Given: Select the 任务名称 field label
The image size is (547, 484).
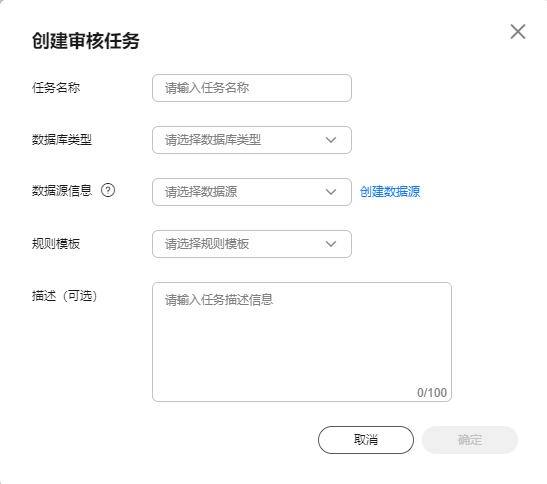Looking at the screenshot, I should click(56, 88).
